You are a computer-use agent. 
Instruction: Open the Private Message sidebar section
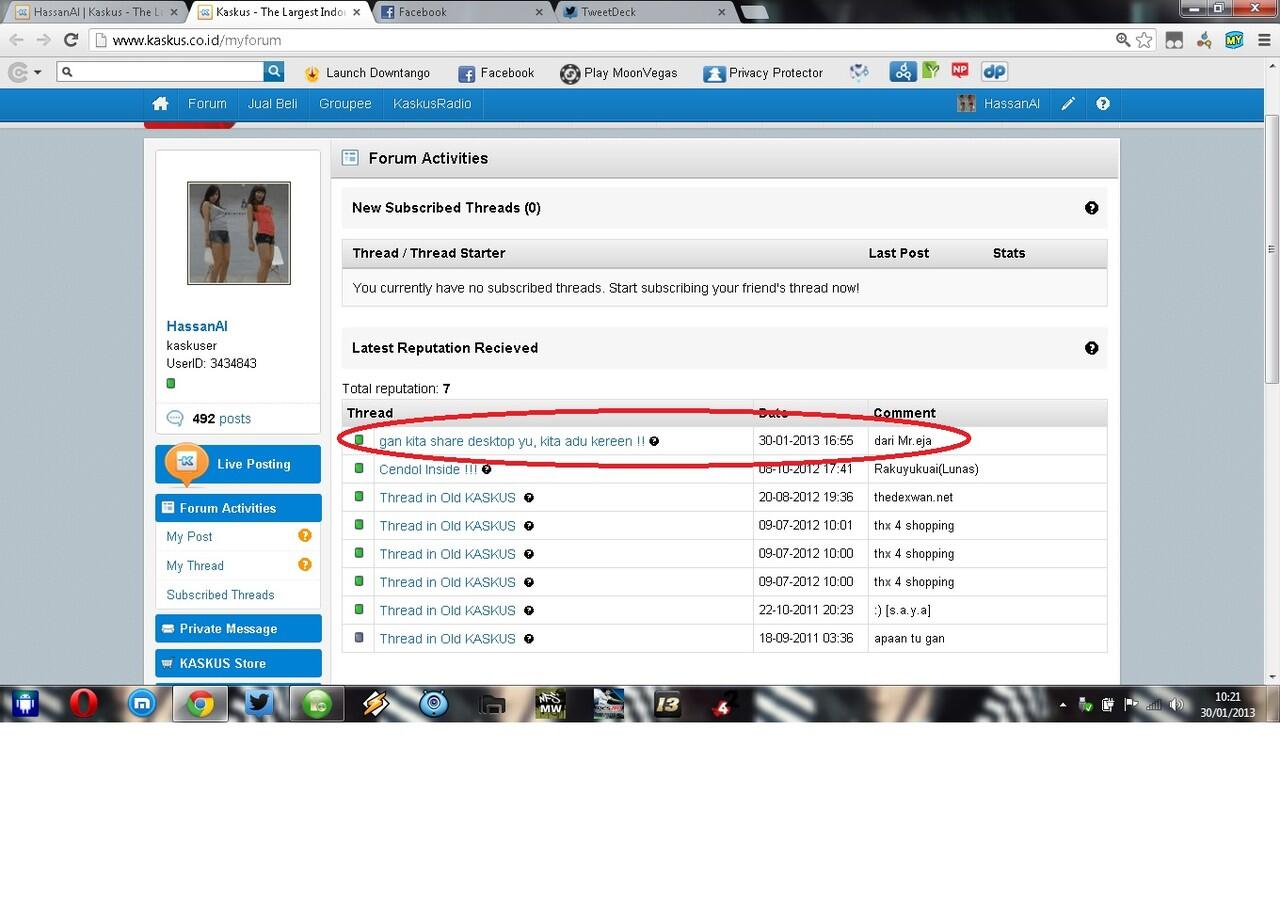[x=238, y=629]
